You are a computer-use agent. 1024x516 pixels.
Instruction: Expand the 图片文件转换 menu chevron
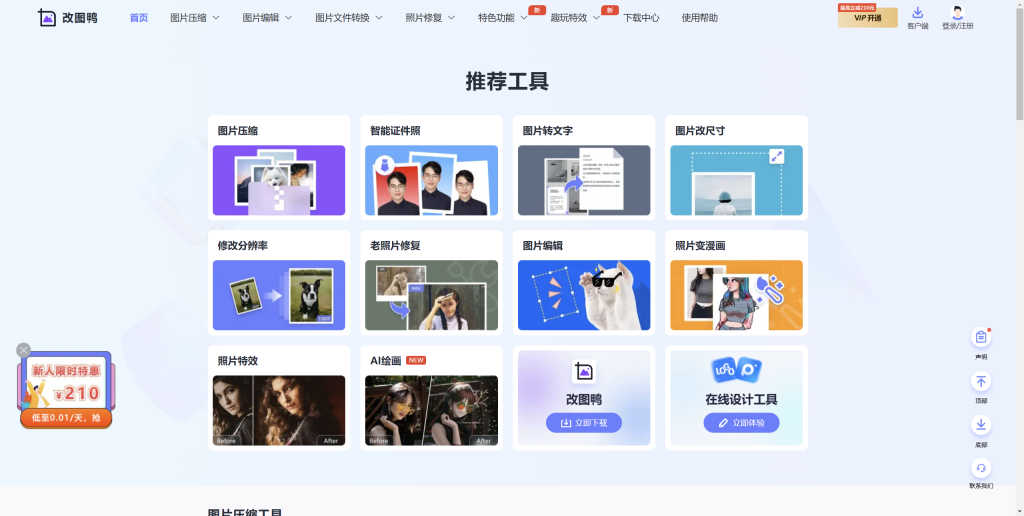379,18
